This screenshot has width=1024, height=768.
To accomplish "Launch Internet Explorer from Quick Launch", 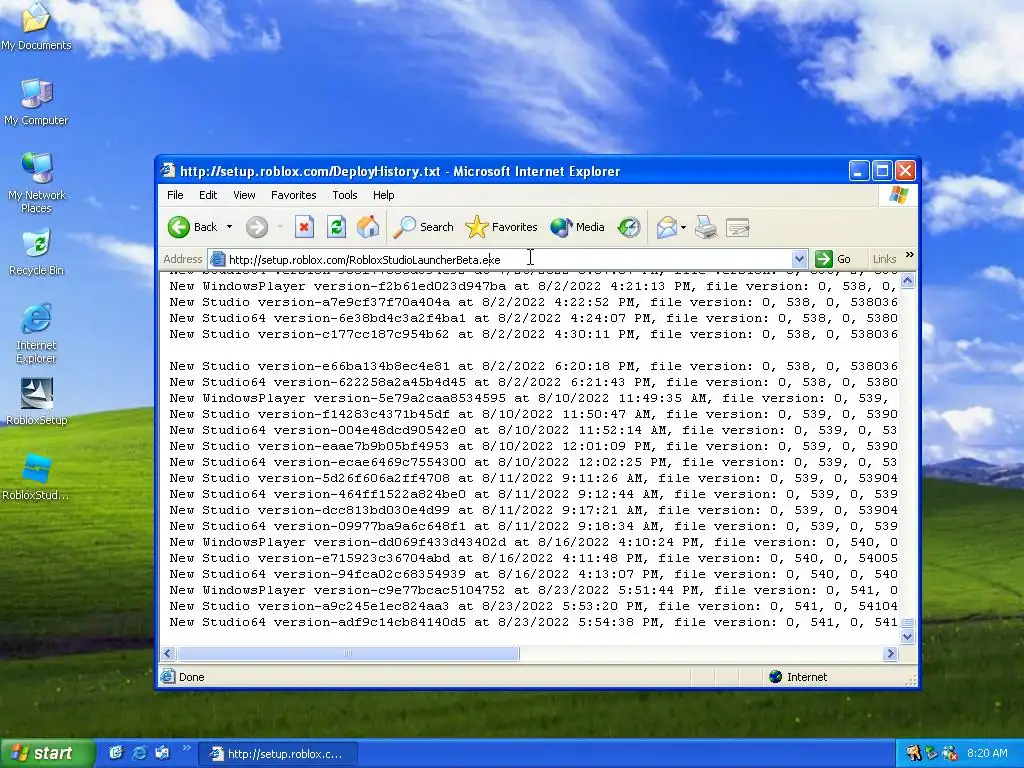I will 139,753.
